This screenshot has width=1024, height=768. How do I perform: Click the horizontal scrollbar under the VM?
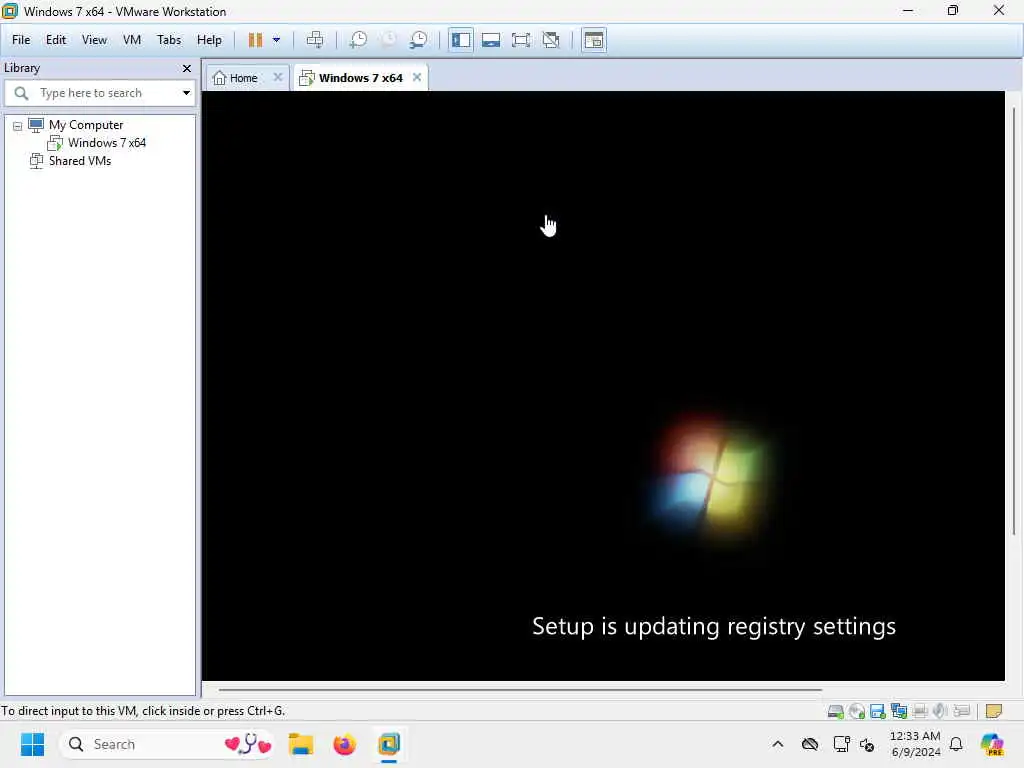pos(520,689)
